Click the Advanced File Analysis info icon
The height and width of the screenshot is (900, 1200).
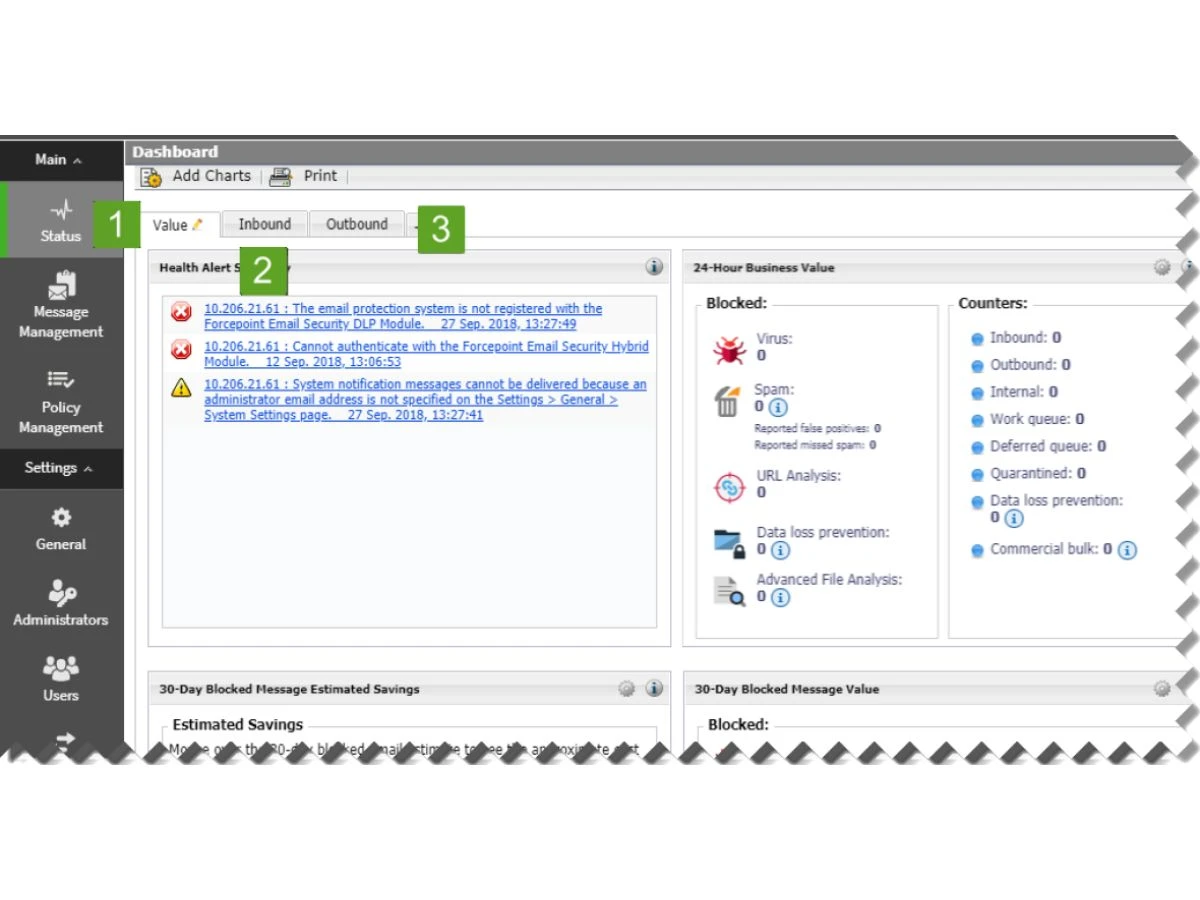780,597
